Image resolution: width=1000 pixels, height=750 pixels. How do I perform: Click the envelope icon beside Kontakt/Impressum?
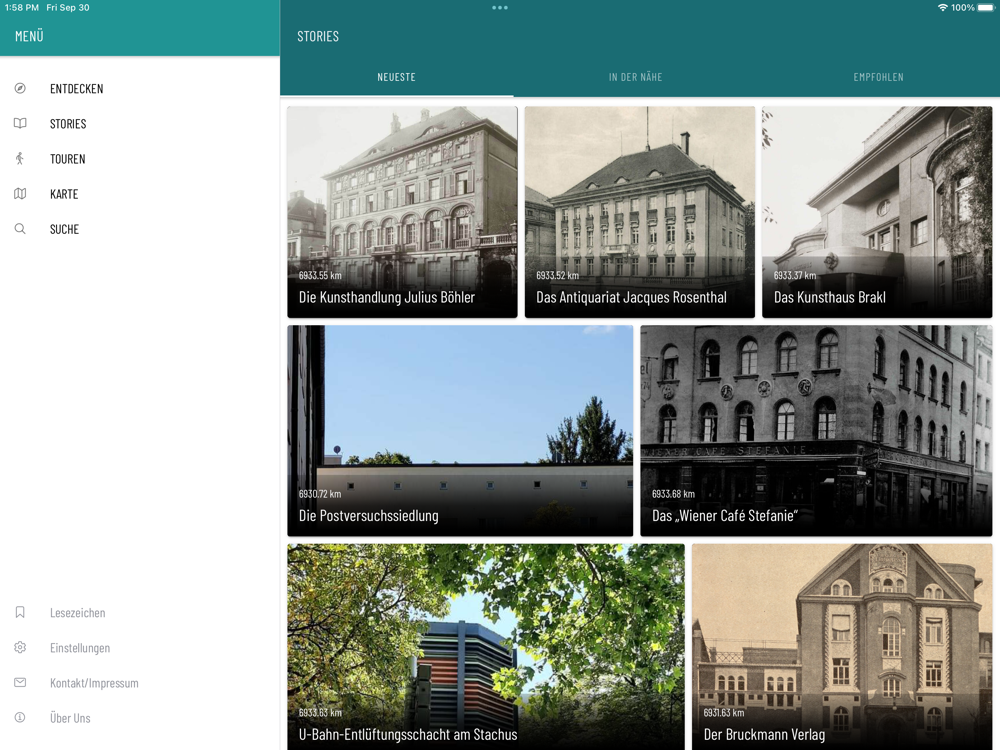tap(20, 682)
